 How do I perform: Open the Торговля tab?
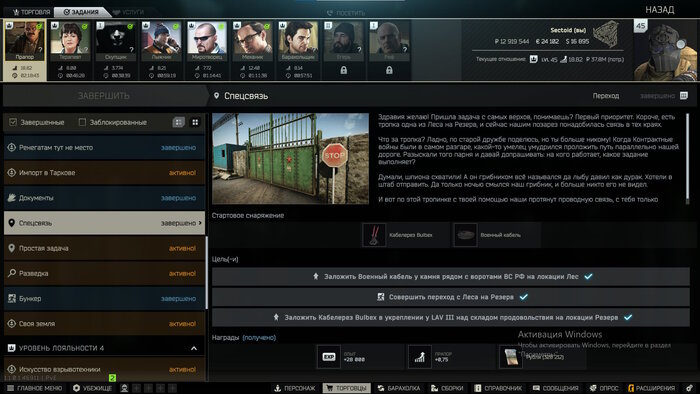(31, 12)
